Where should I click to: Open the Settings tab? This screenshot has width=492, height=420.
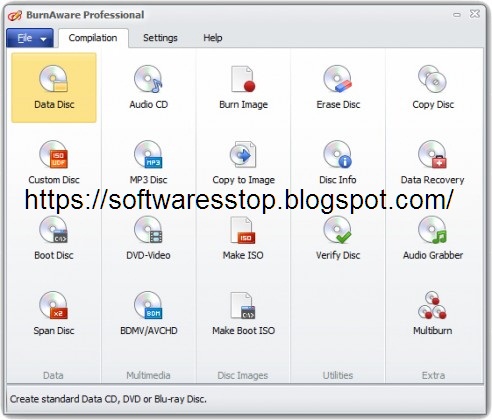coord(160,38)
